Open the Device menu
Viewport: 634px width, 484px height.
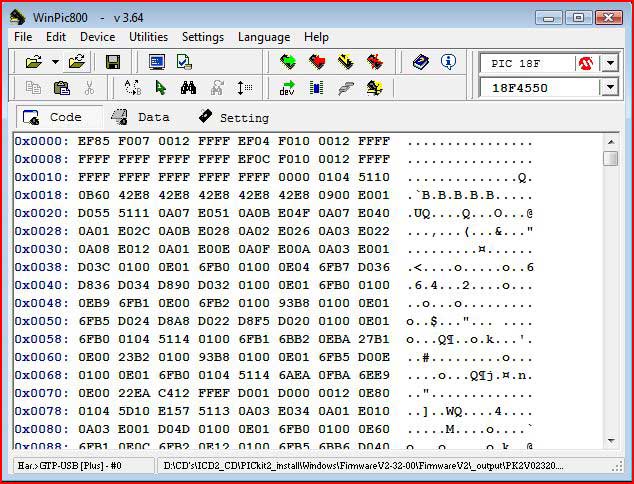[x=97, y=37]
